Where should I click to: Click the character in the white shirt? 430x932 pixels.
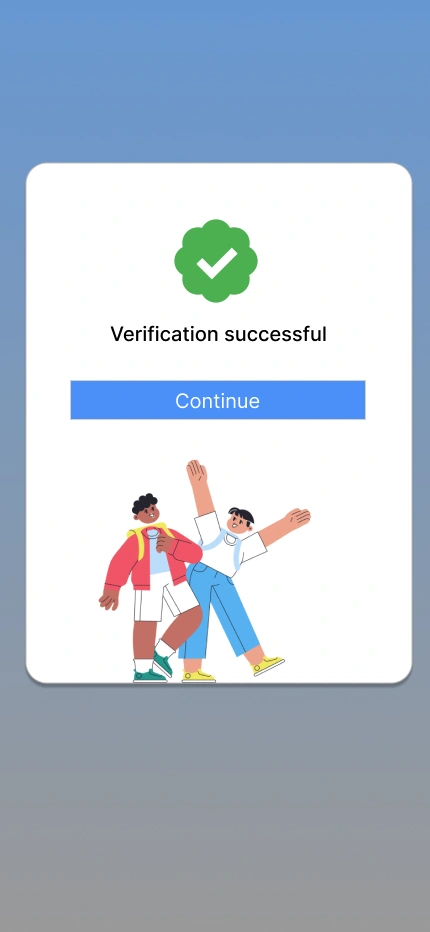click(238, 571)
